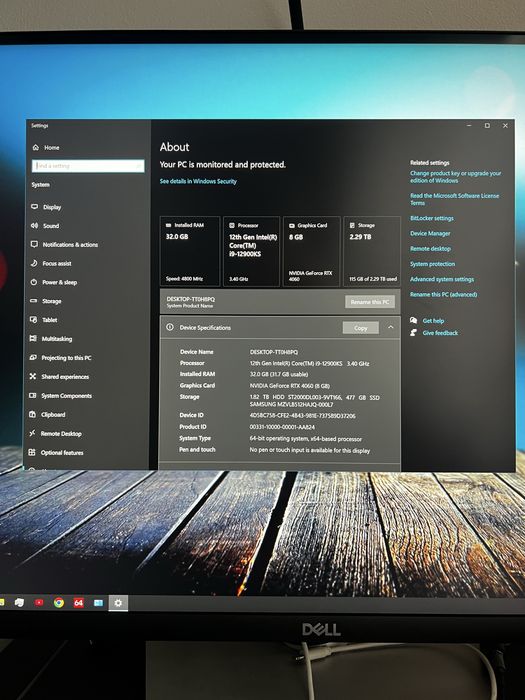
Task: Click the Graphics Card 8 GB card
Action: click(x=312, y=251)
